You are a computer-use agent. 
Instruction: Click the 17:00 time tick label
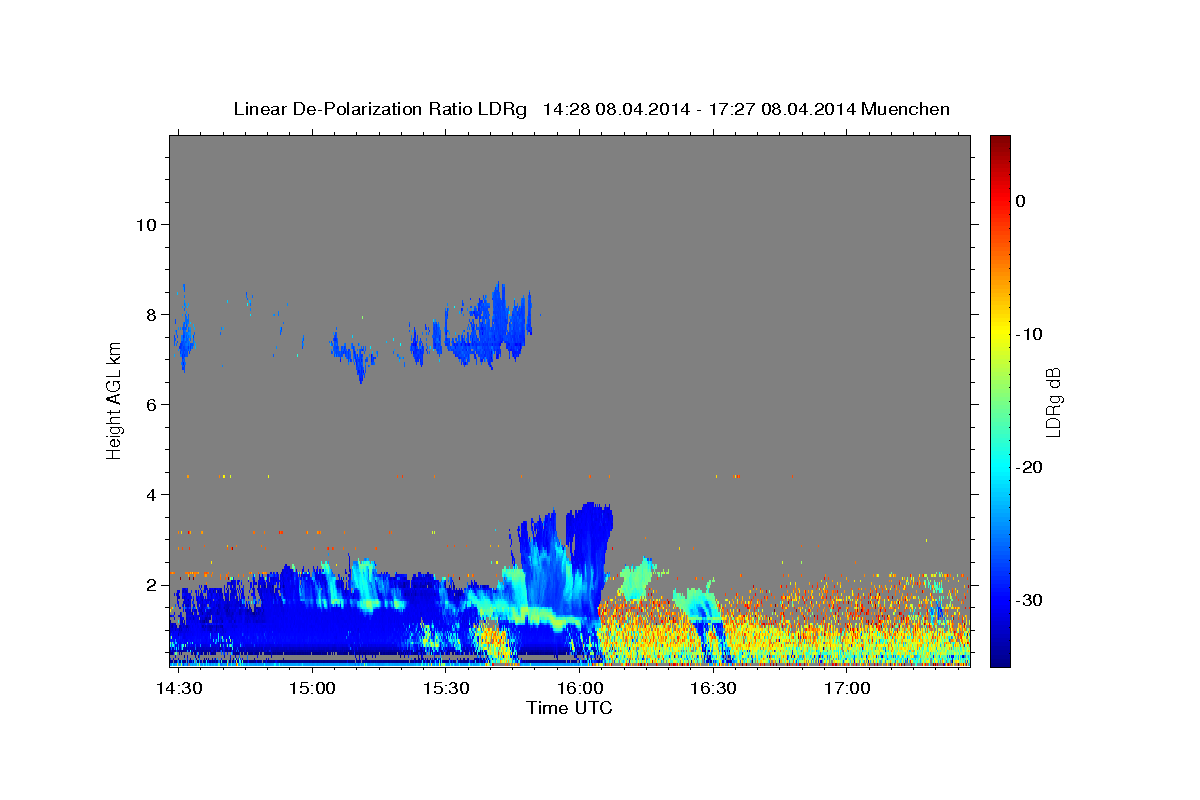click(x=847, y=688)
